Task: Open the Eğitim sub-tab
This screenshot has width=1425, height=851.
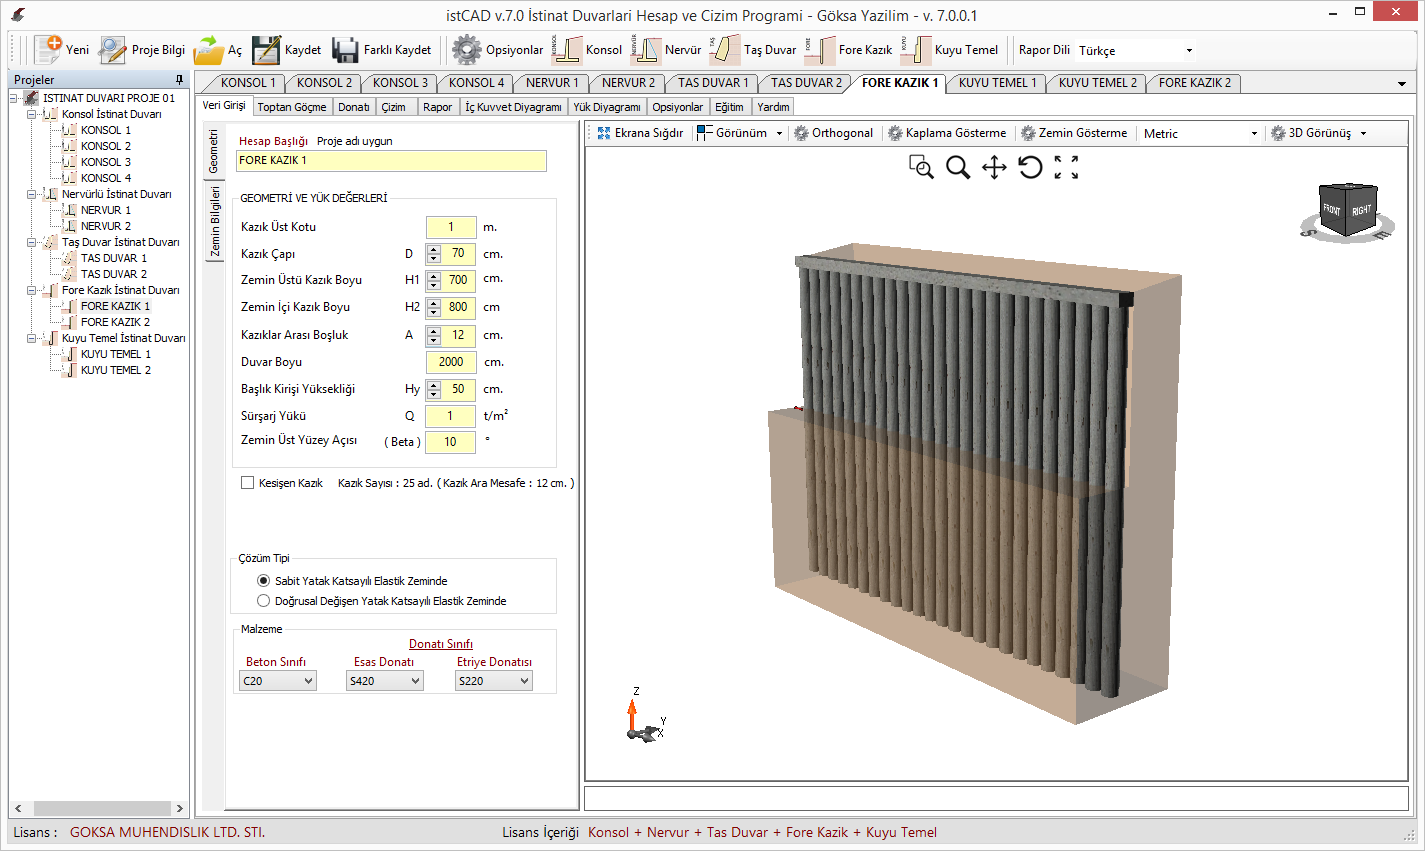Action: point(729,107)
